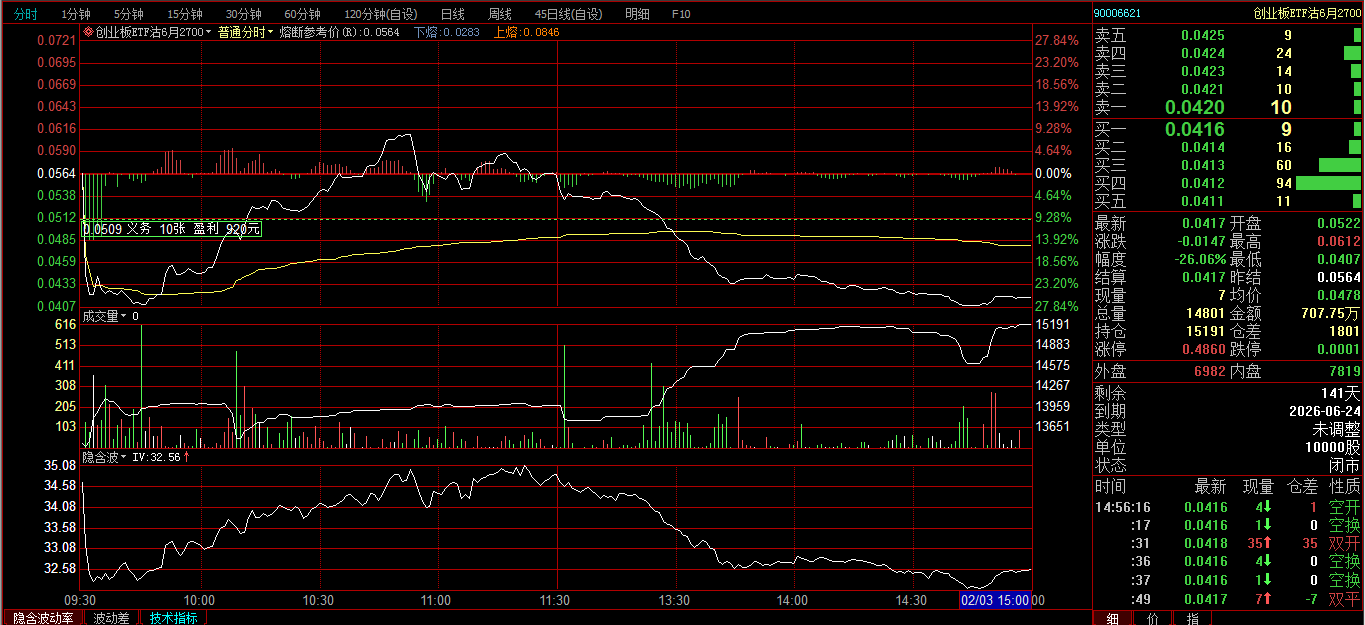The height and width of the screenshot is (625, 1365).
Task: Open the 隐含波 indicator dropdown
Action: tap(124, 456)
